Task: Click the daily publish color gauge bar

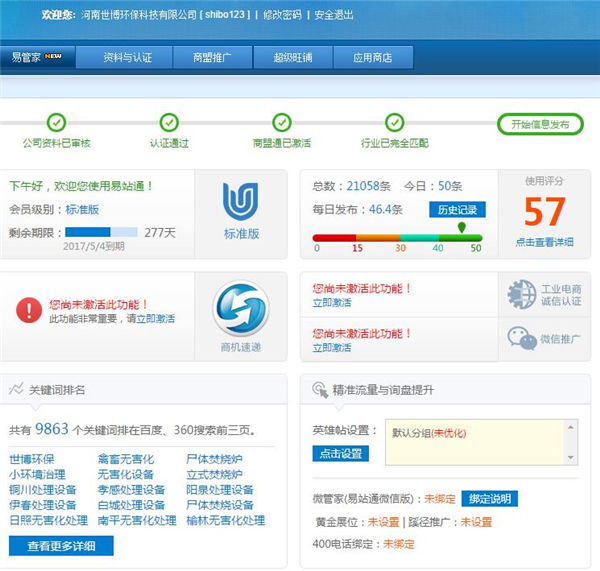Action: (397, 237)
